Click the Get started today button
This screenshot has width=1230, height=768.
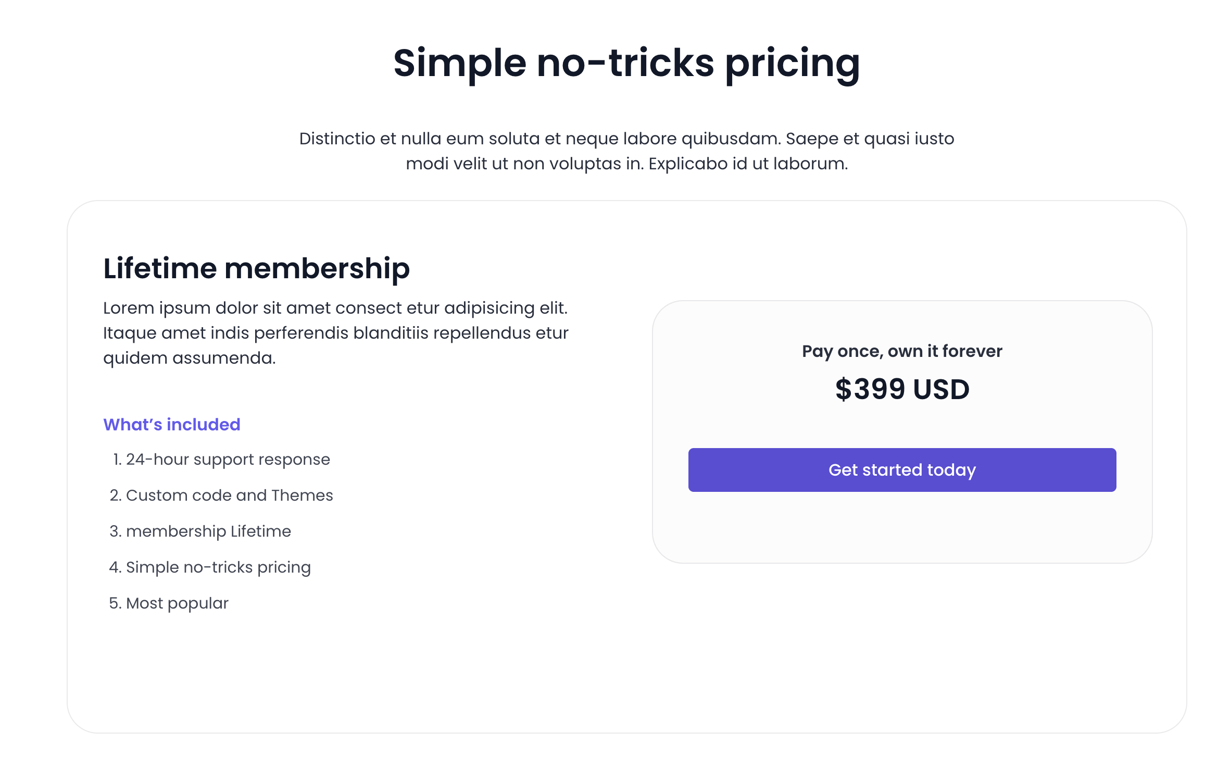(x=901, y=470)
